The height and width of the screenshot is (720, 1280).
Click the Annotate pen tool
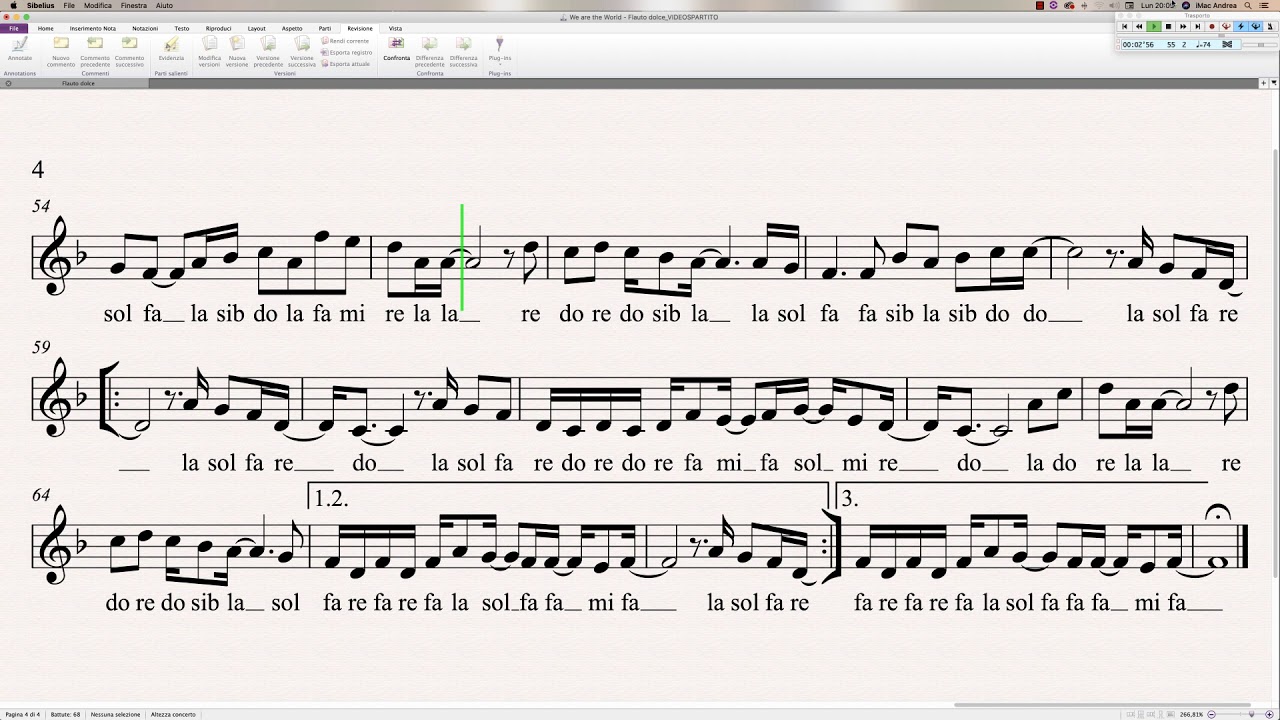(19, 49)
